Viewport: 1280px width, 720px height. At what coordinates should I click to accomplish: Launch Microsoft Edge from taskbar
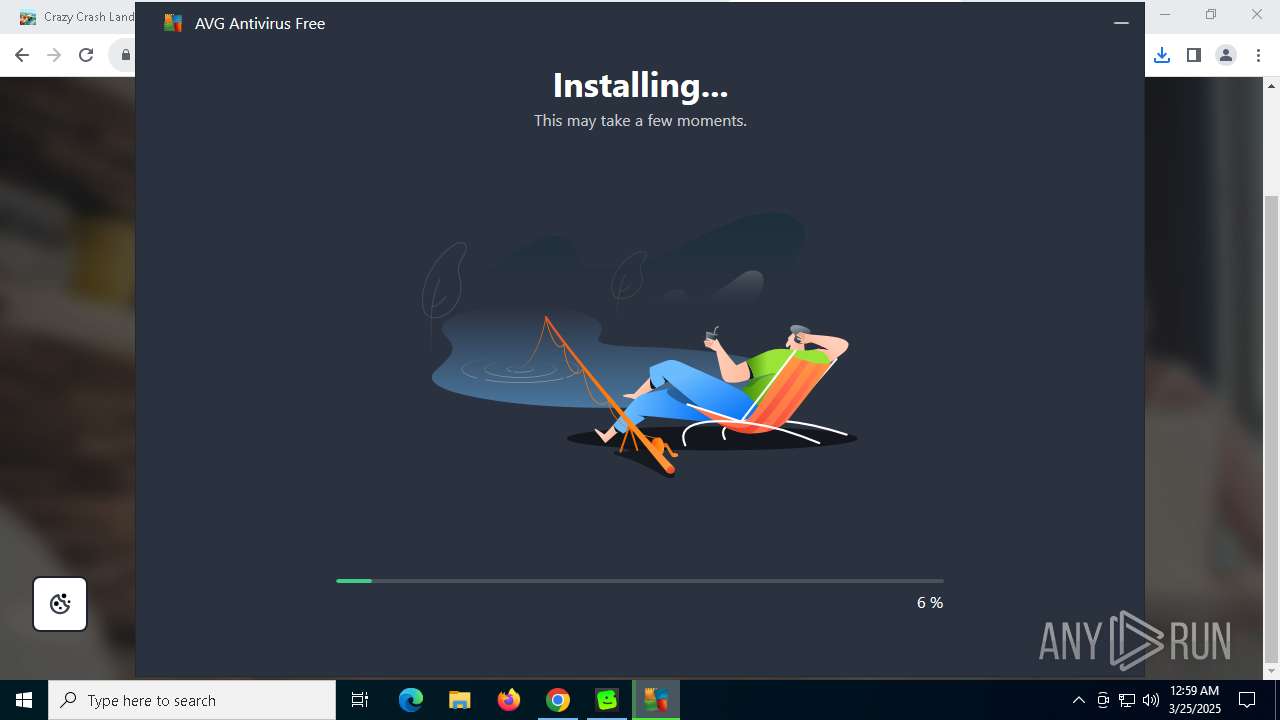click(411, 700)
